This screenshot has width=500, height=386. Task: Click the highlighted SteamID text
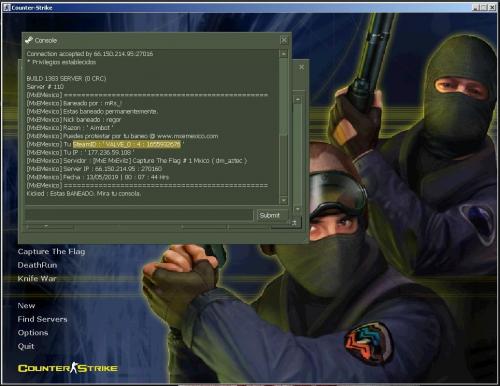[x=127, y=144]
